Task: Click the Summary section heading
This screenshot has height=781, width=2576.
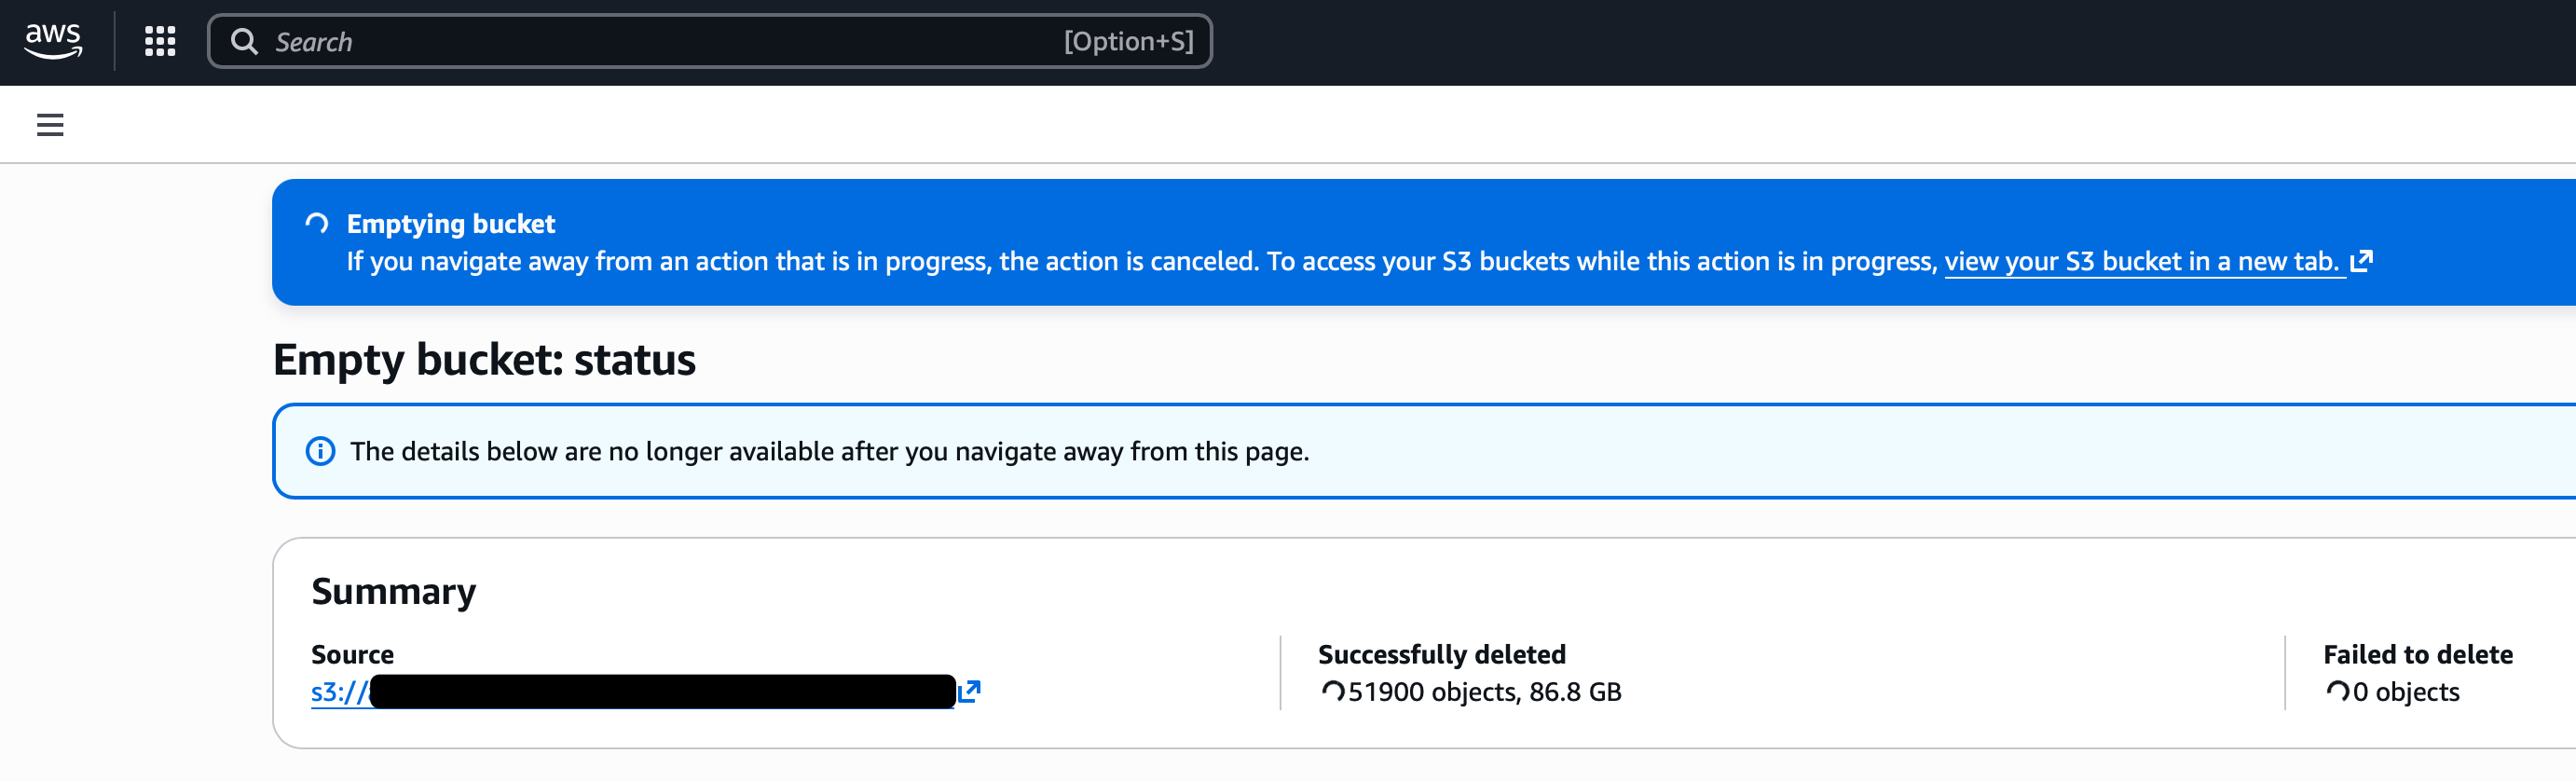Action: 393,591
